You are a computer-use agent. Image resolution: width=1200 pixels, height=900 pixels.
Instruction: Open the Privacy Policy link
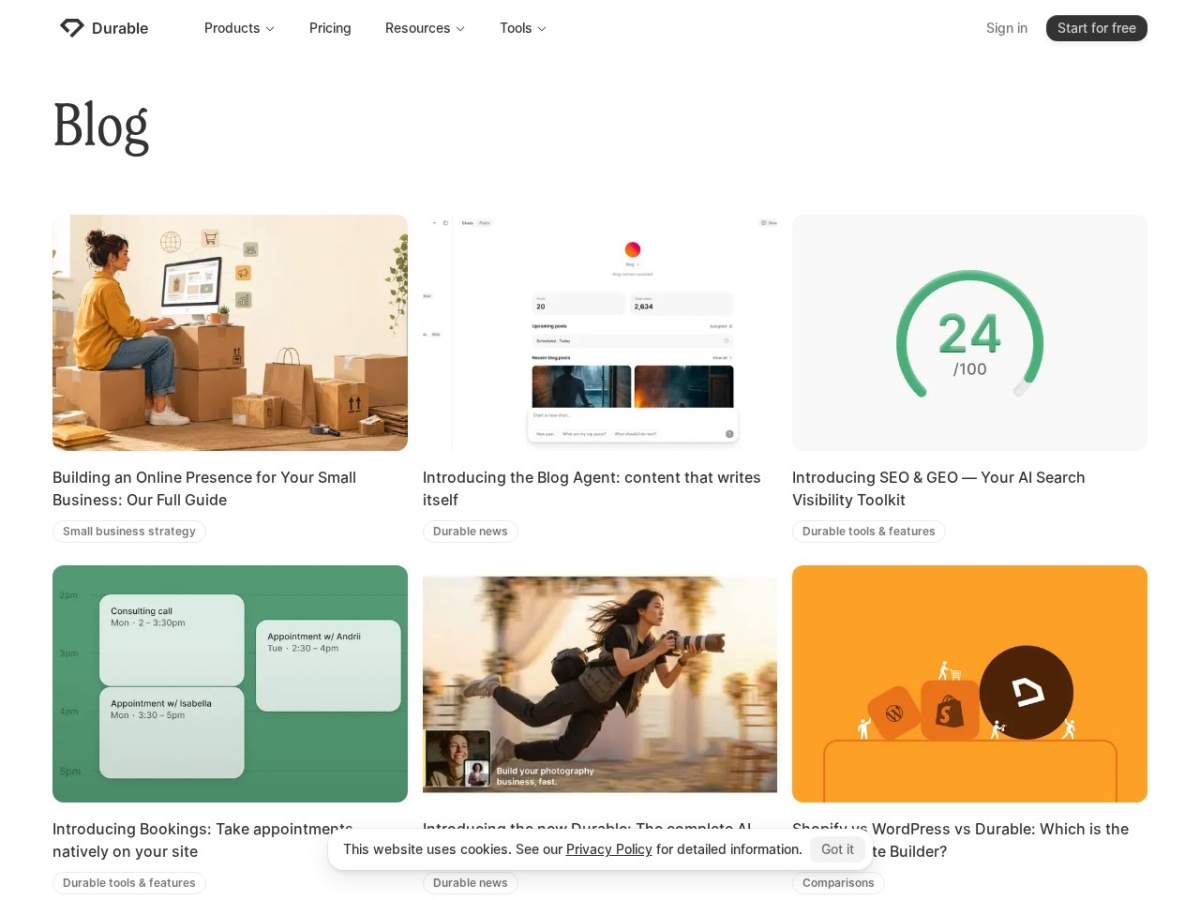pos(609,849)
